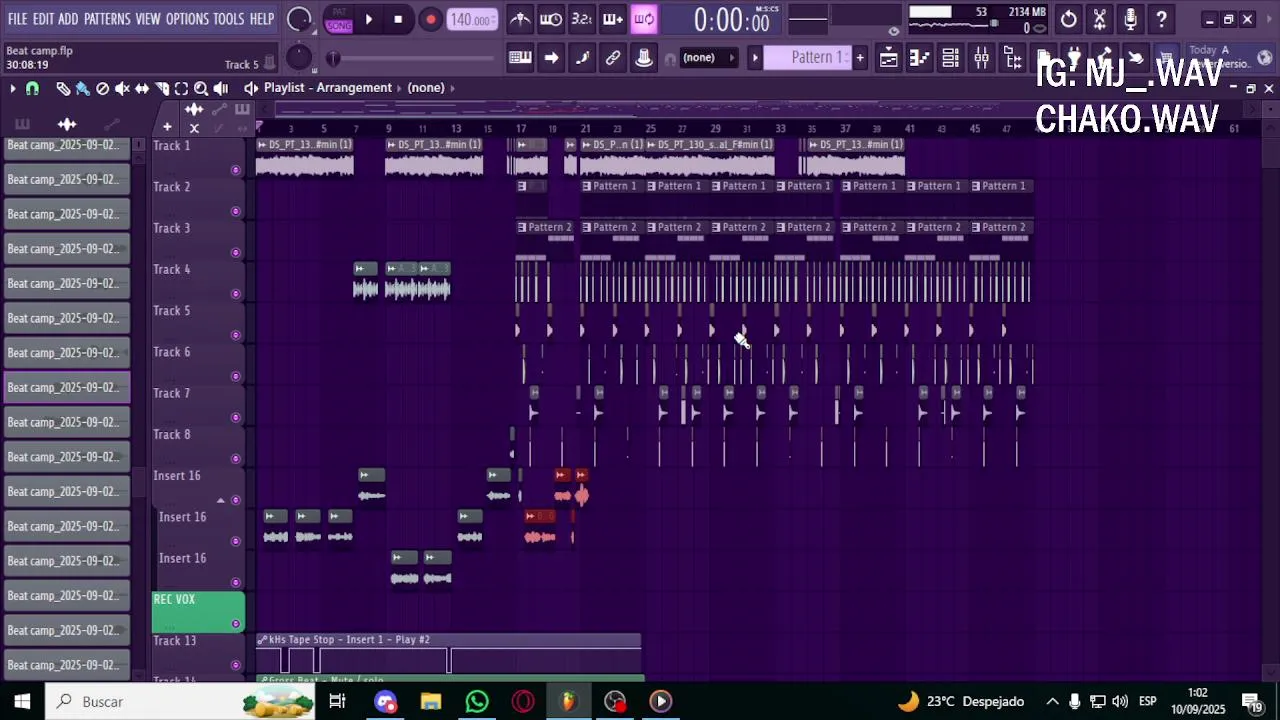Viewport: 1280px width, 720px height.
Task: Select the Slice tool in playlist
Action: click(162, 88)
